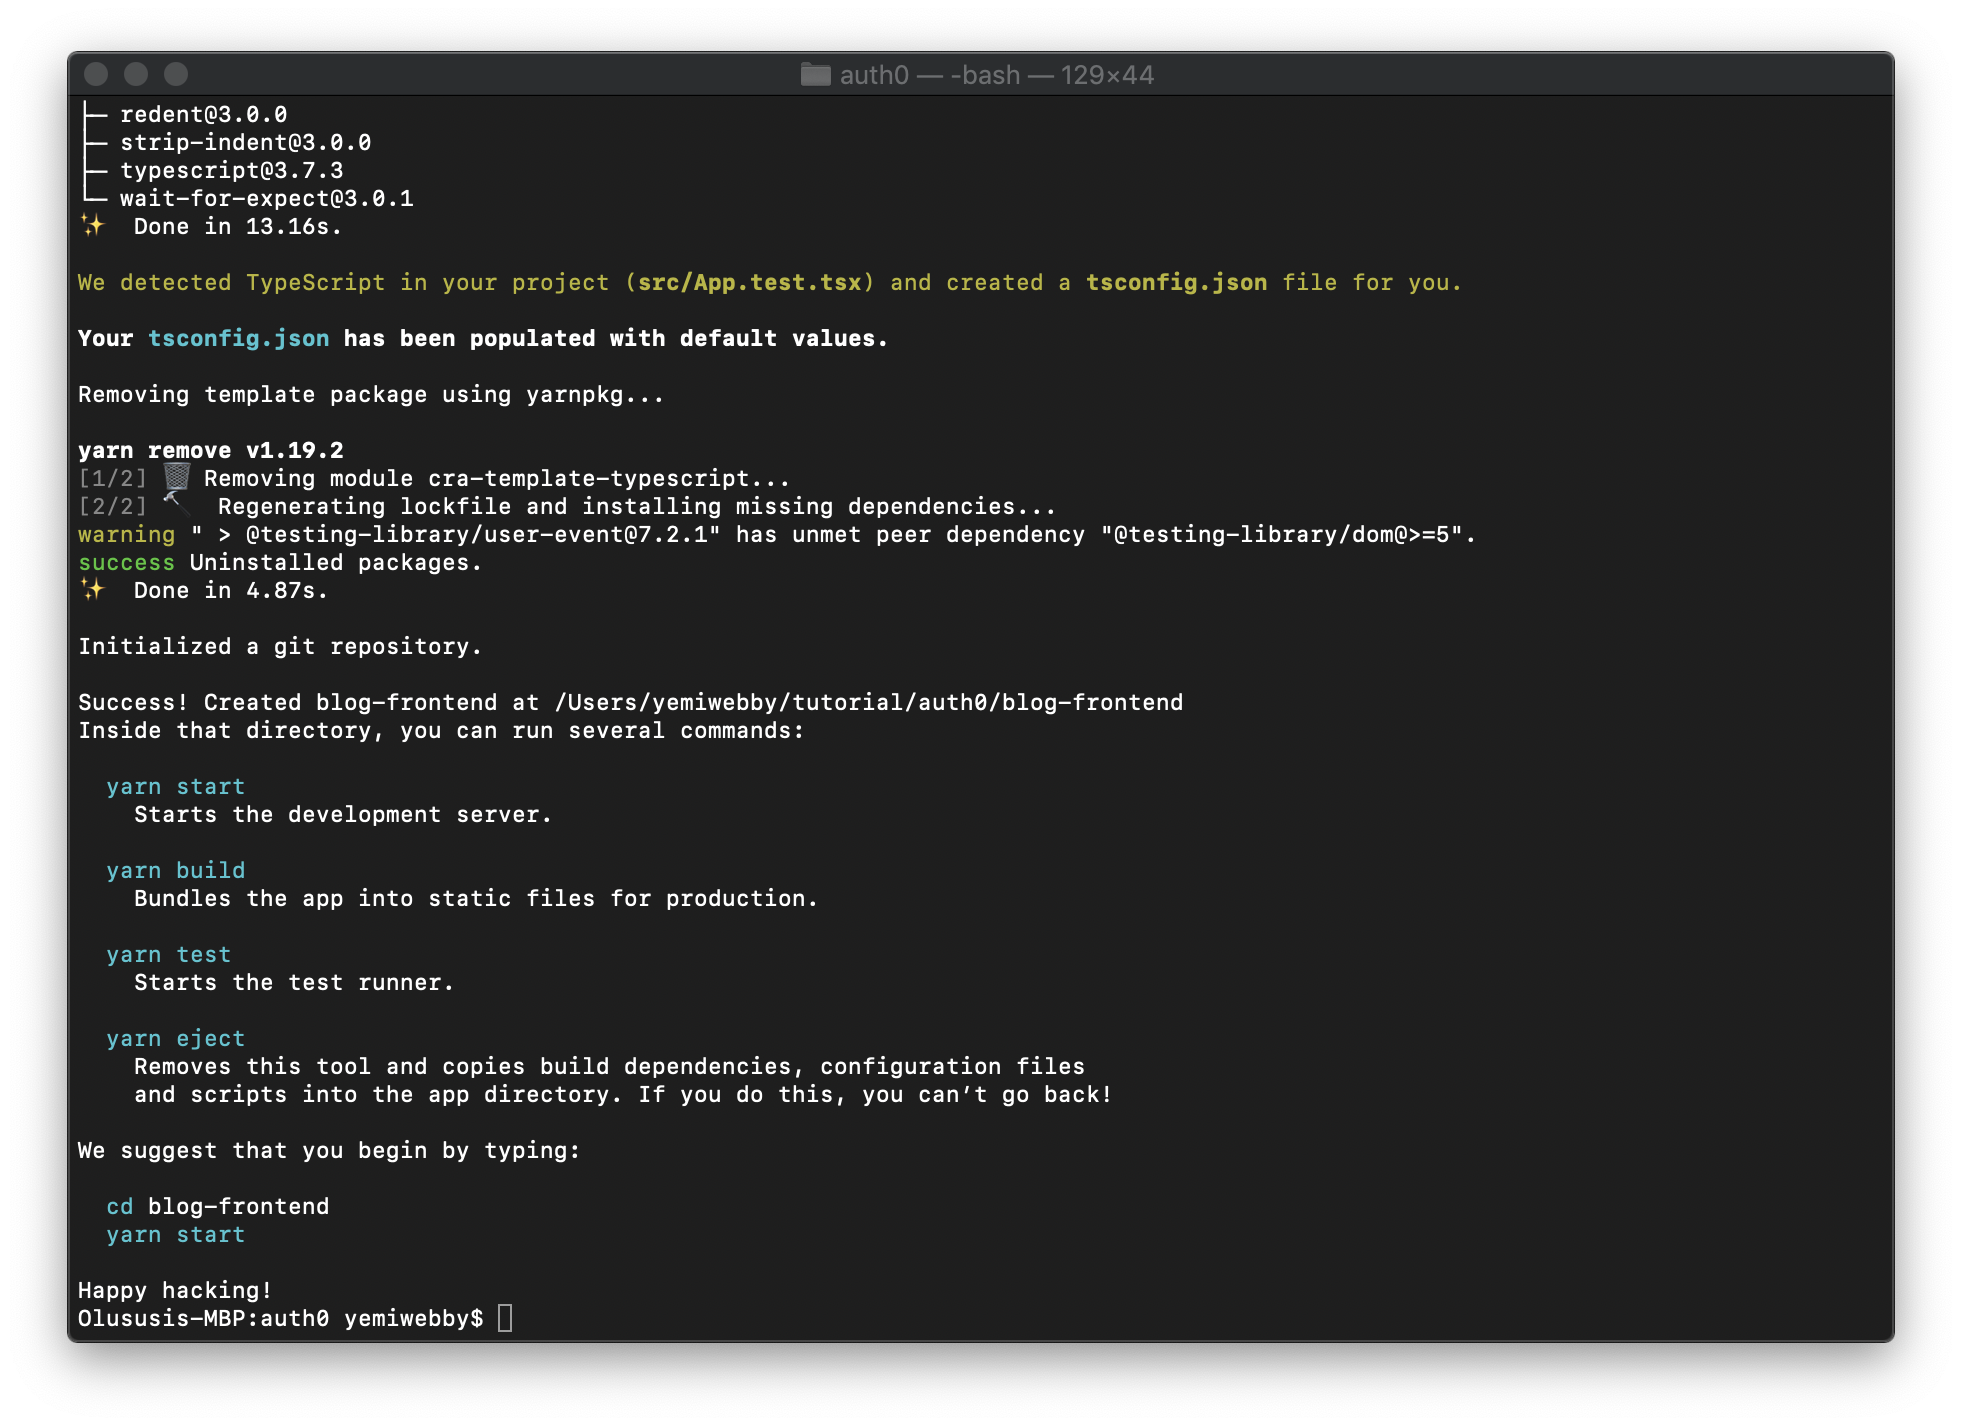The width and height of the screenshot is (1962, 1426).
Task: Click the blog-frontend directory path
Action: tap(868, 702)
